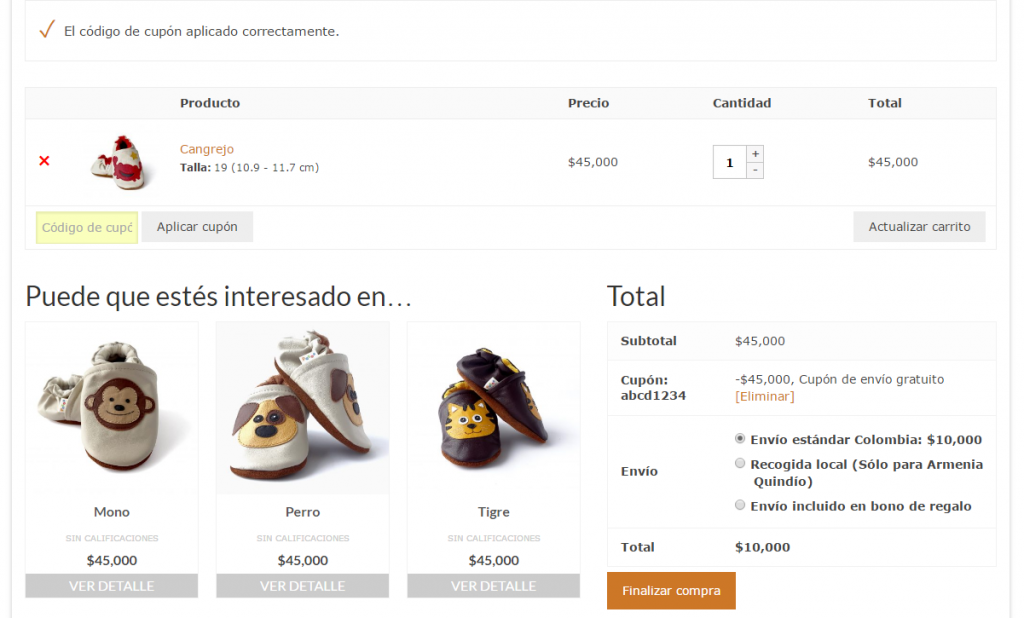Image resolution: width=1024 pixels, height=618 pixels.
Task: Decrease quantity with minus button
Action: [755, 170]
